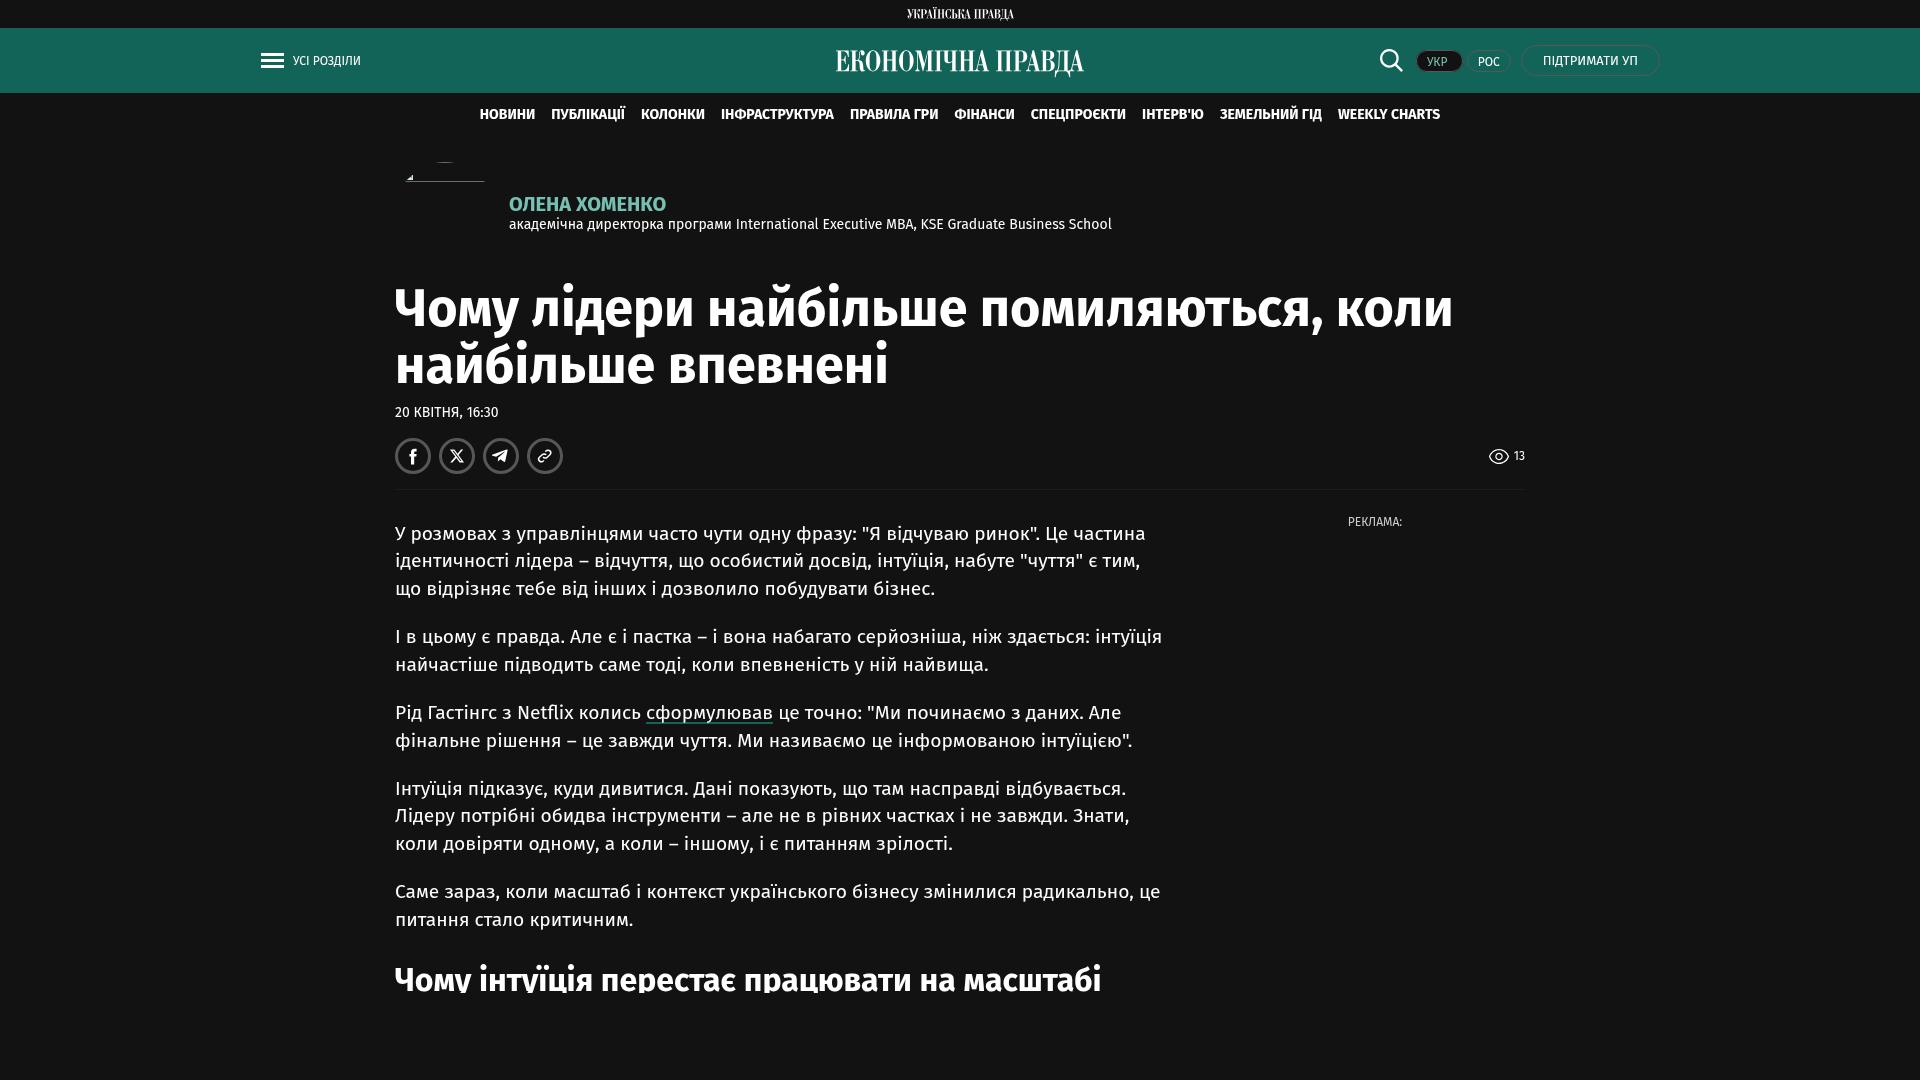
Task: Click the Українська правда top header link
Action: 960,14
